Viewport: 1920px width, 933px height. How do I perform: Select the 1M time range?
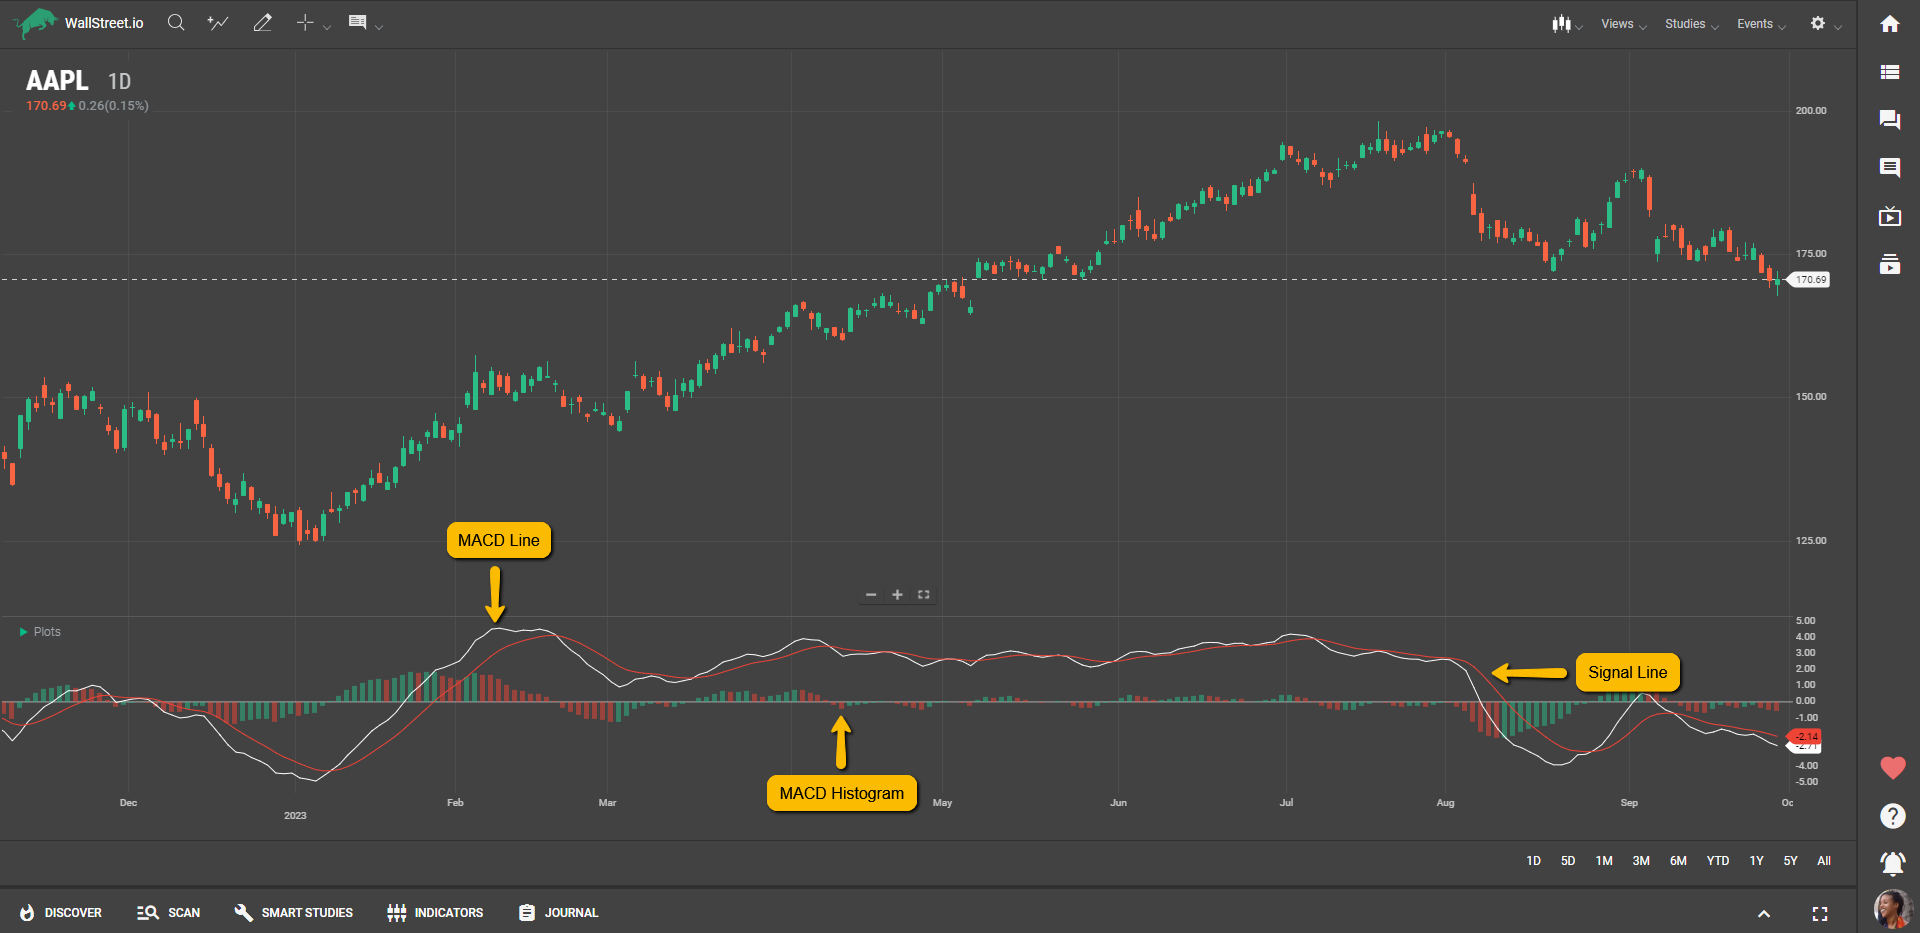1604,861
